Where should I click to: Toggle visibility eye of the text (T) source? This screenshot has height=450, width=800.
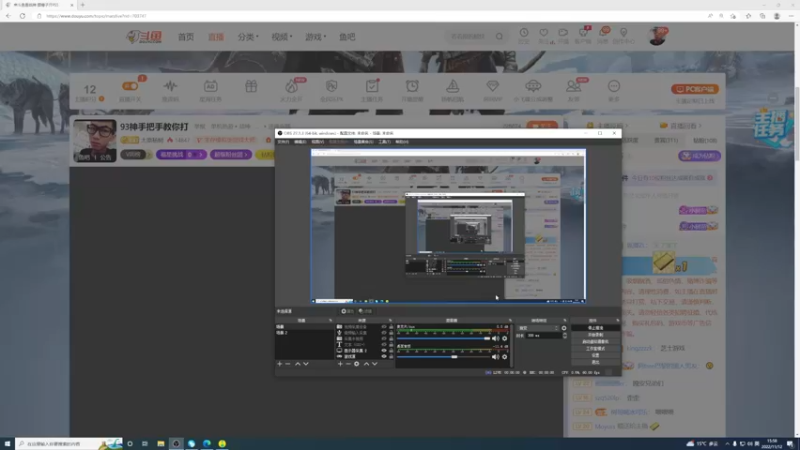click(384, 344)
